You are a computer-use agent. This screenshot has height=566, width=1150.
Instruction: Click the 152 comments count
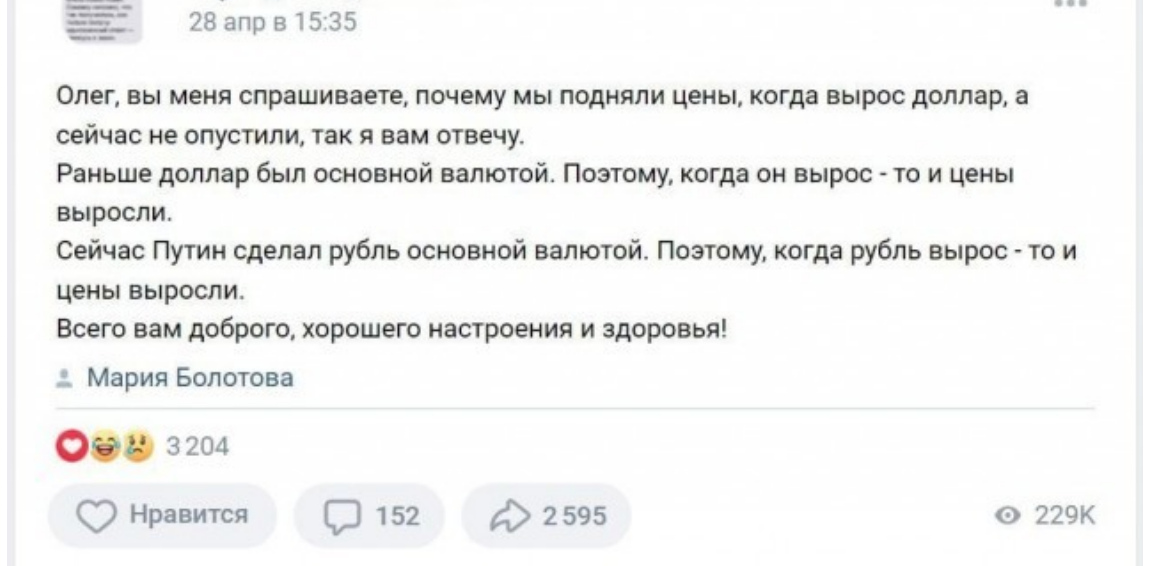coord(397,517)
